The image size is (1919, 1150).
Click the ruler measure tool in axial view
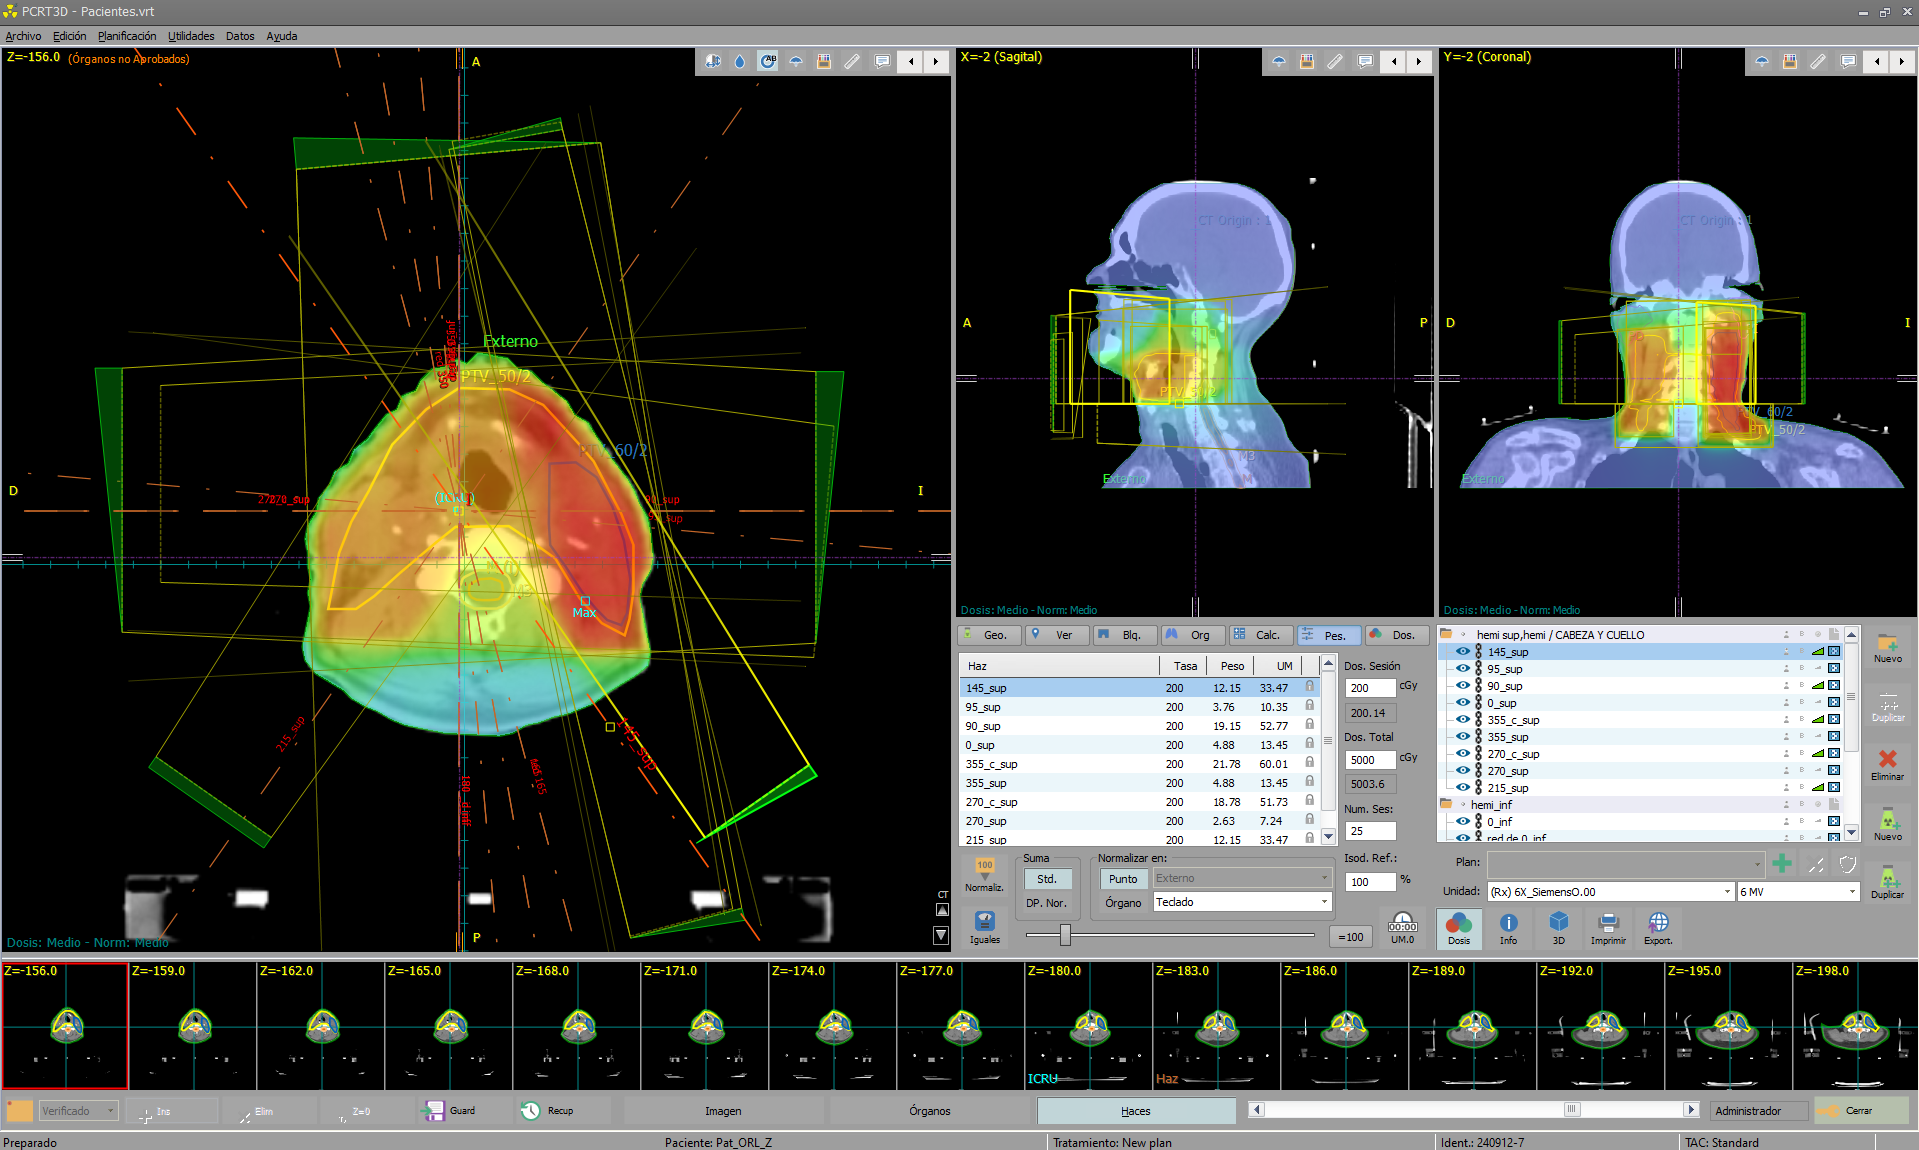coord(852,62)
